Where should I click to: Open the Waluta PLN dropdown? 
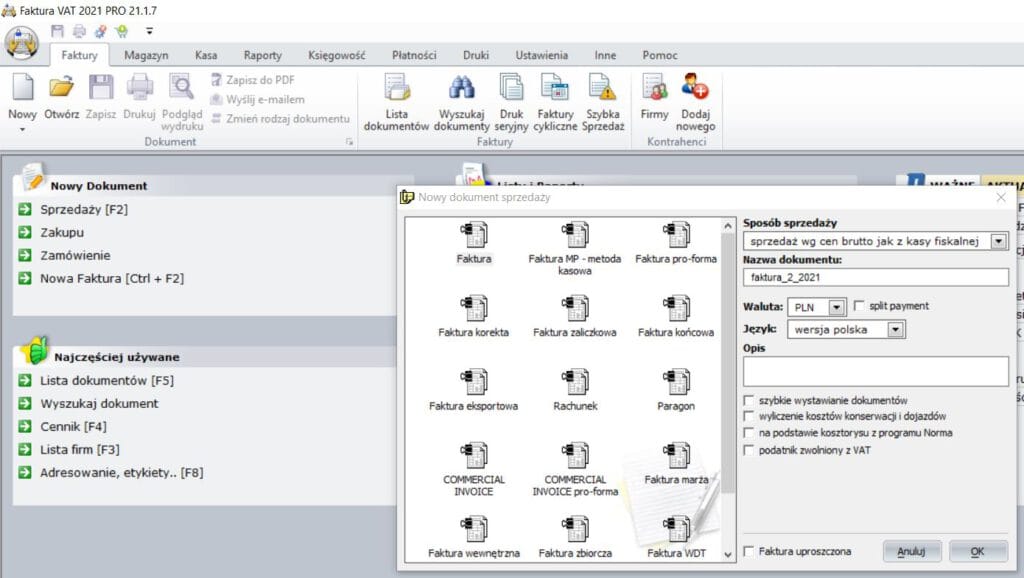837,307
